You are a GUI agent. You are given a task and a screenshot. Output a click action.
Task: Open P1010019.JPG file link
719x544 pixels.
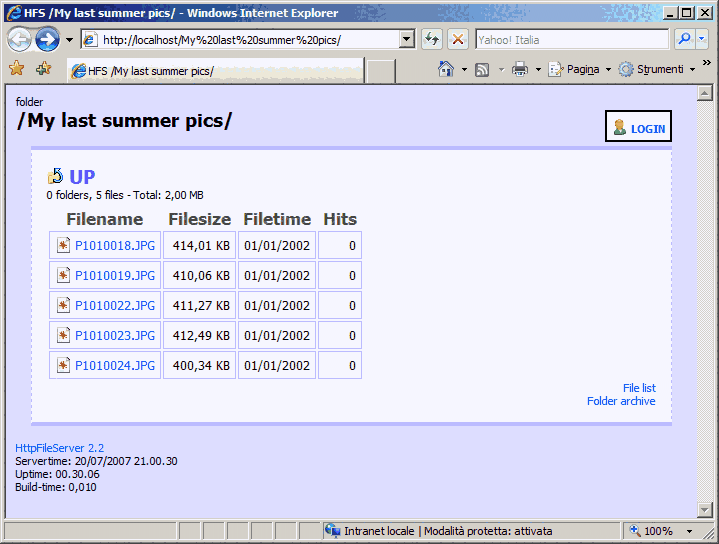click(x=115, y=276)
